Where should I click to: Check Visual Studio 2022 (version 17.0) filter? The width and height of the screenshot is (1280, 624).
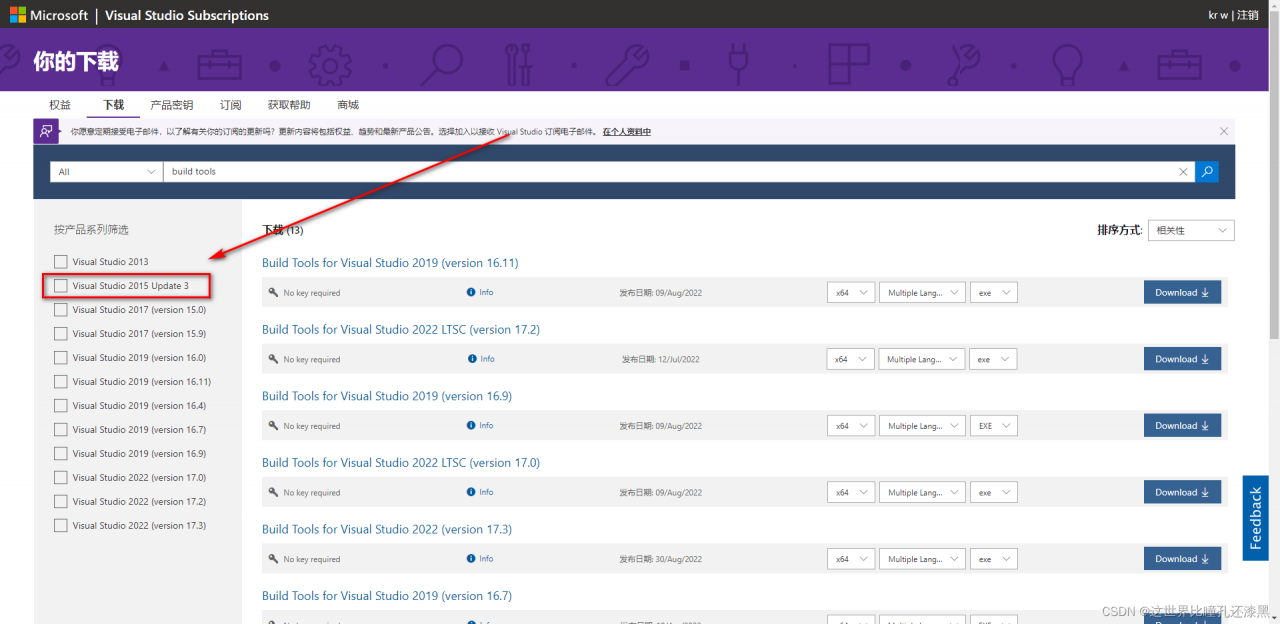tap(61, 478)
